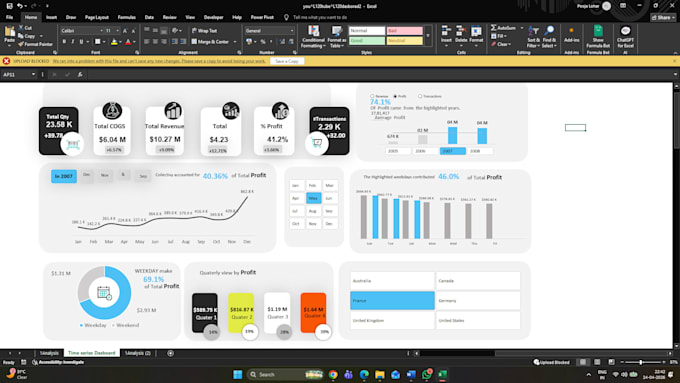Click Show Formula Bot icon
Screen dimensions: 680x383
[598, 31]
